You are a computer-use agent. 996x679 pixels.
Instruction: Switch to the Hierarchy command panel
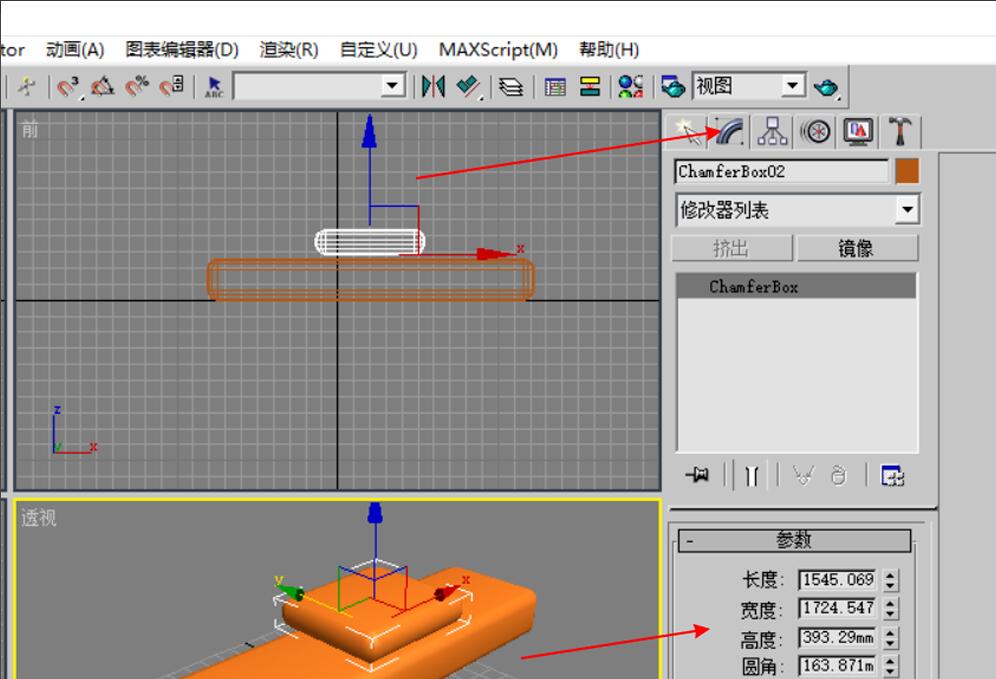tap(770, 130)
